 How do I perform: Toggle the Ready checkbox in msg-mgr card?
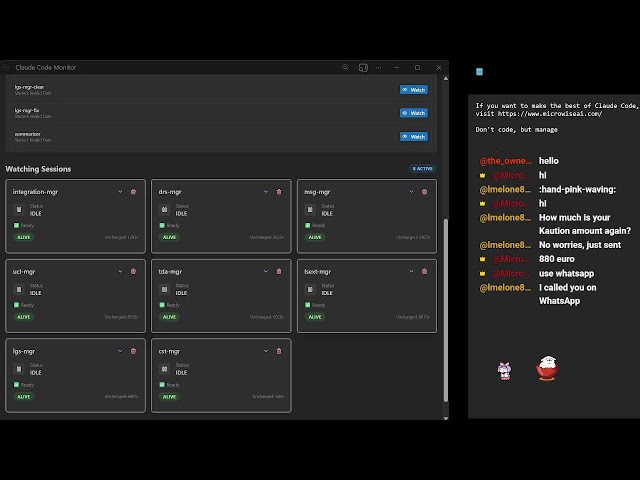point(308,225)
